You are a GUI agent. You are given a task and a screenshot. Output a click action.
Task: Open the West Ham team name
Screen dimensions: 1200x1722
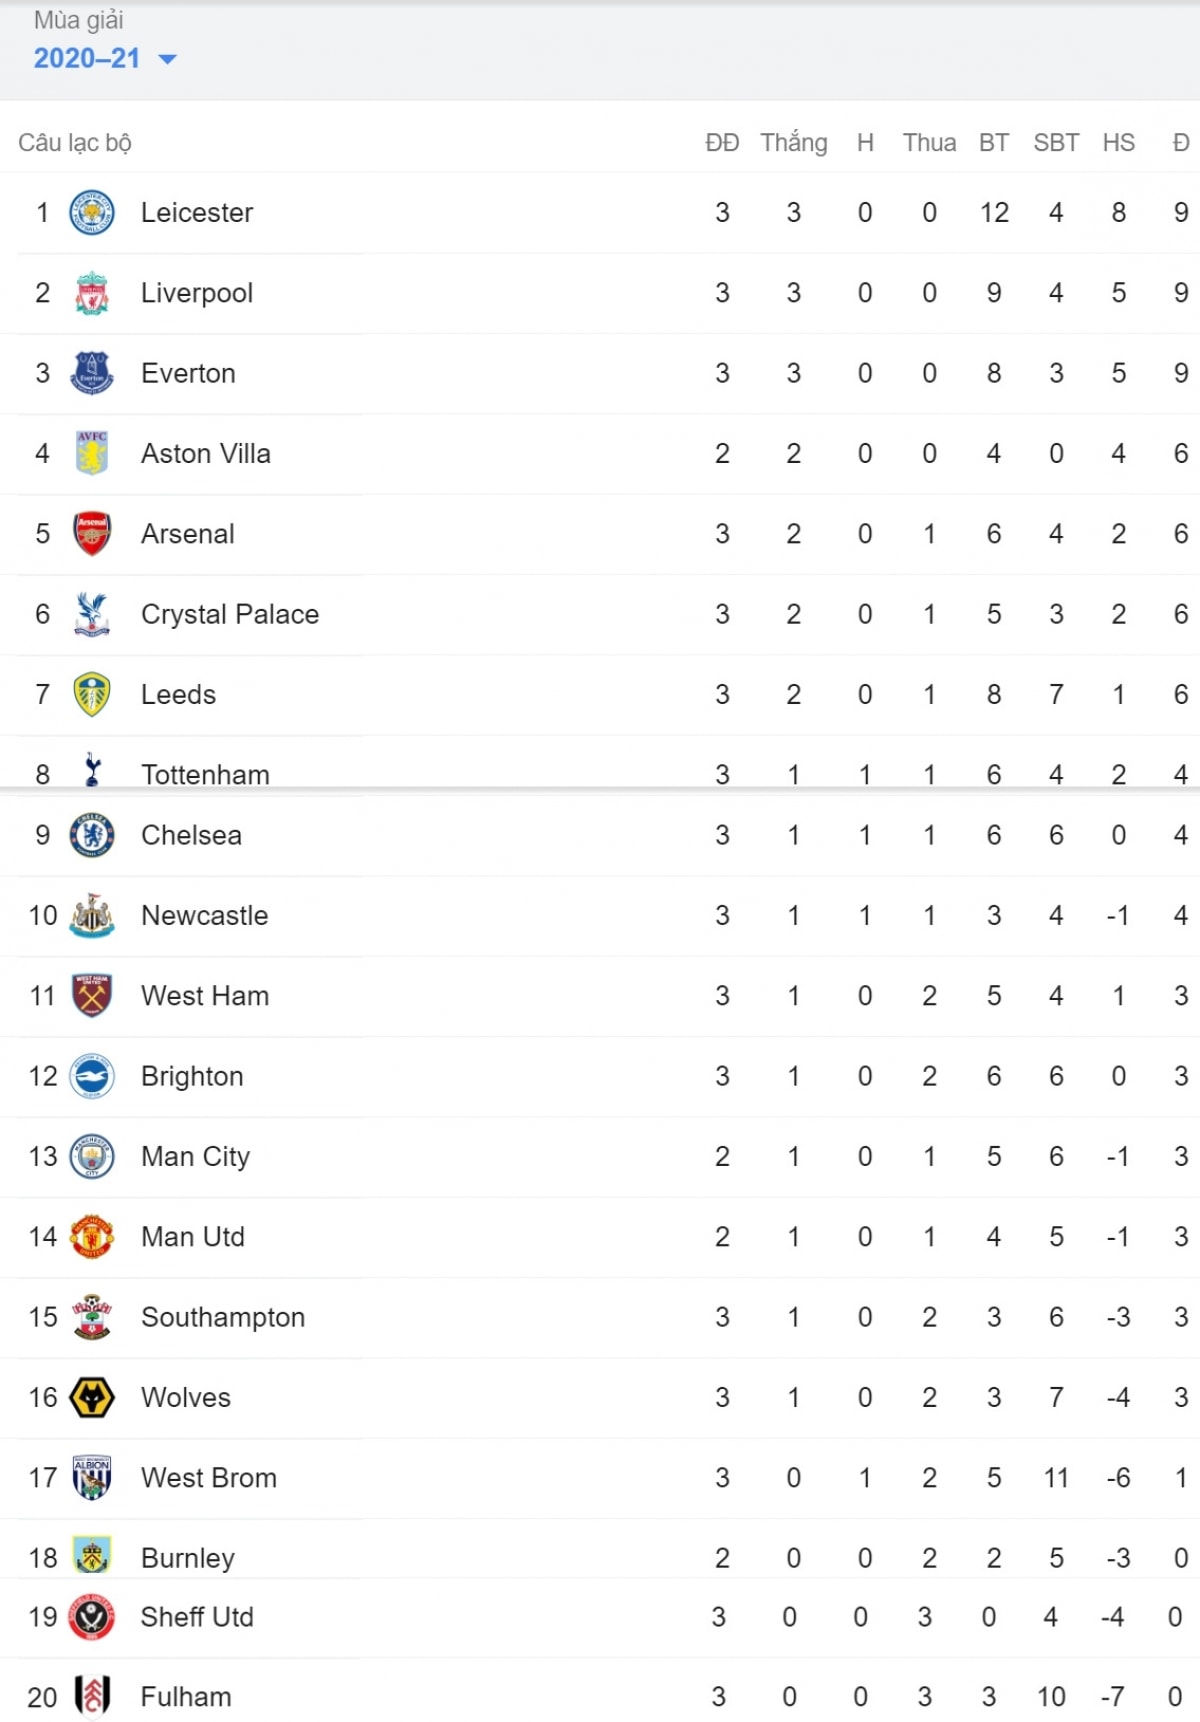point(205,996)
